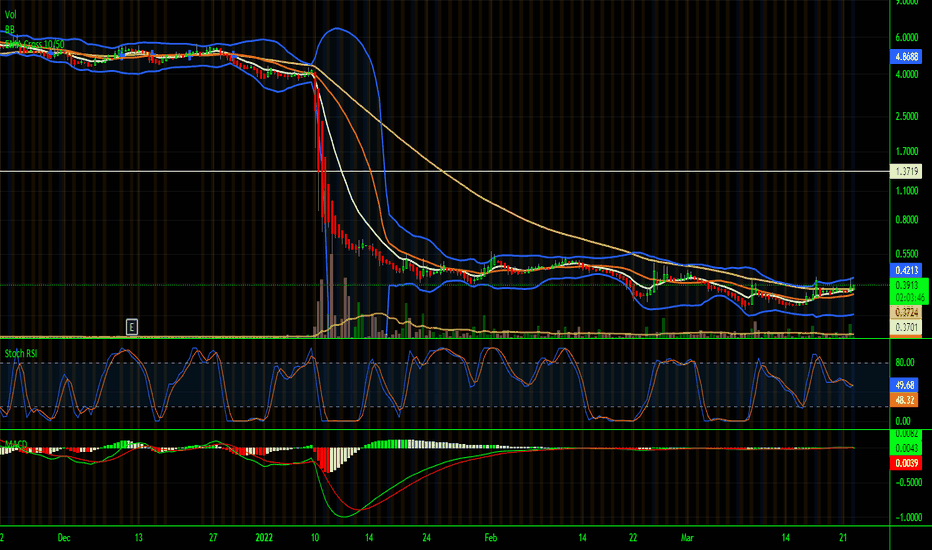Click the 6.0000 price axis tick

tap(907, 37)
